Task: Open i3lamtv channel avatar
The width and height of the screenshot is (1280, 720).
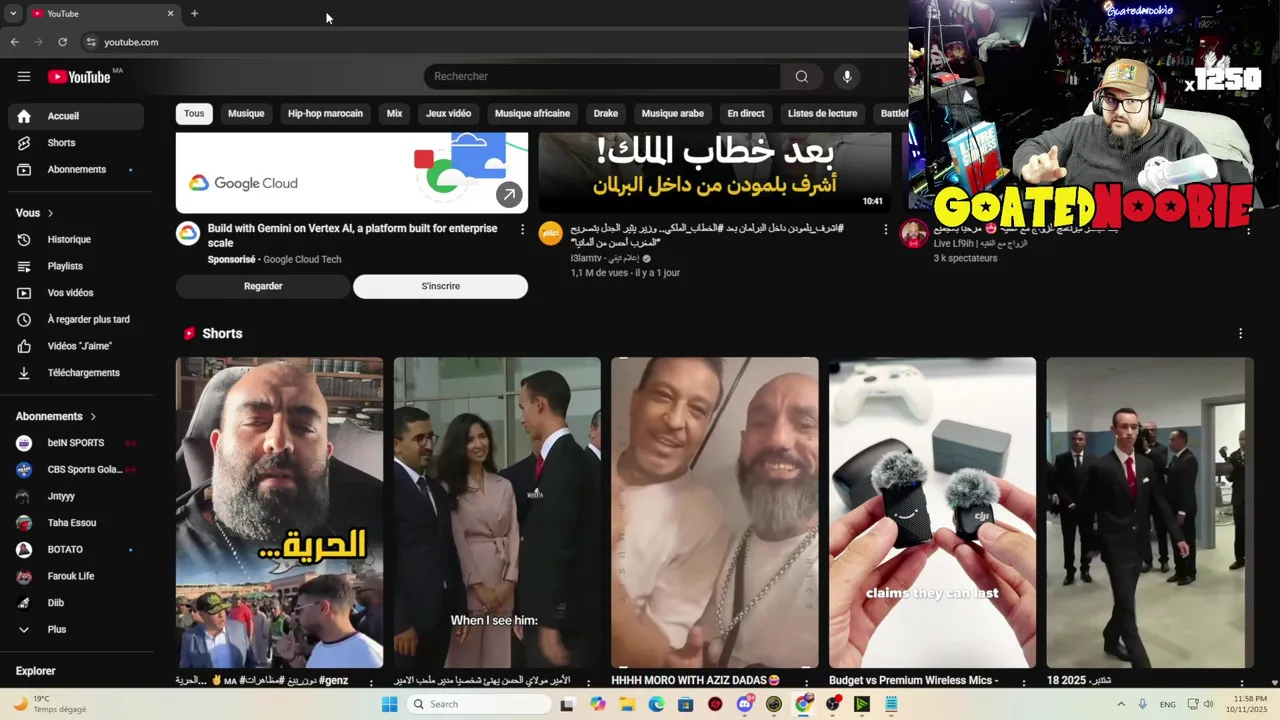Action: pyautogui.click(x=551, y=233)
